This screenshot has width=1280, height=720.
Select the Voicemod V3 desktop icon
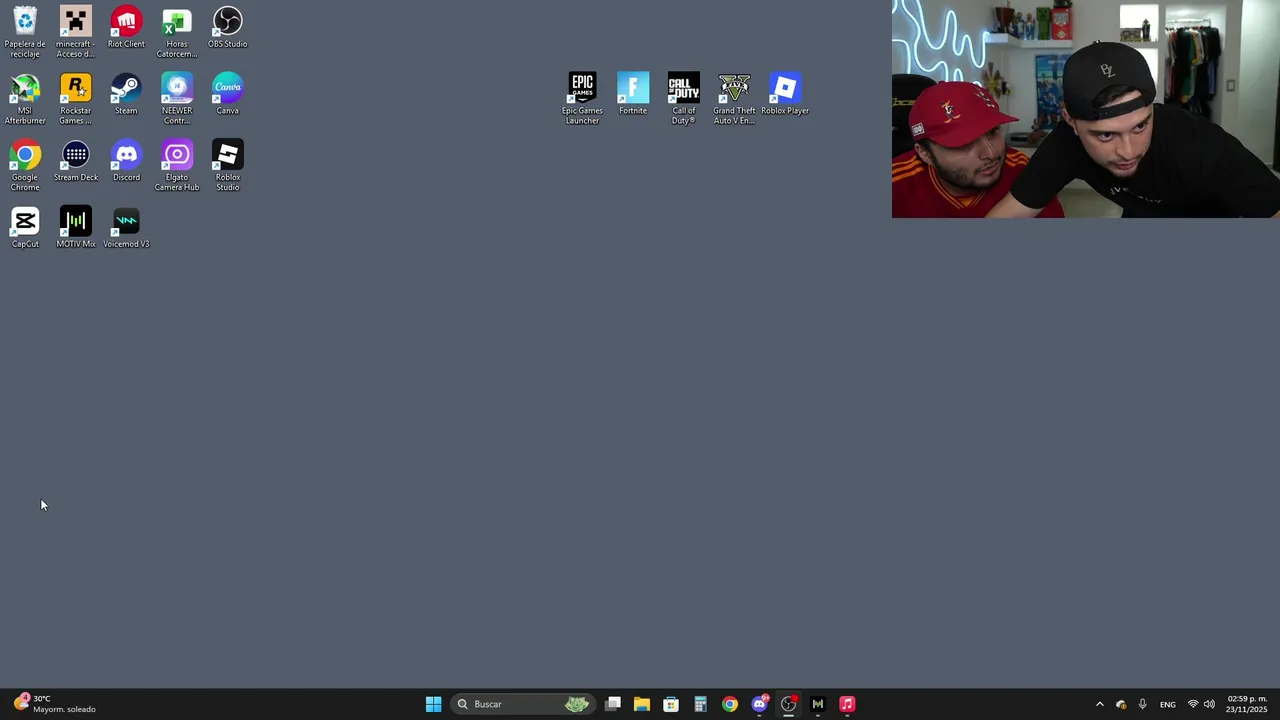(x=126, y=228)
